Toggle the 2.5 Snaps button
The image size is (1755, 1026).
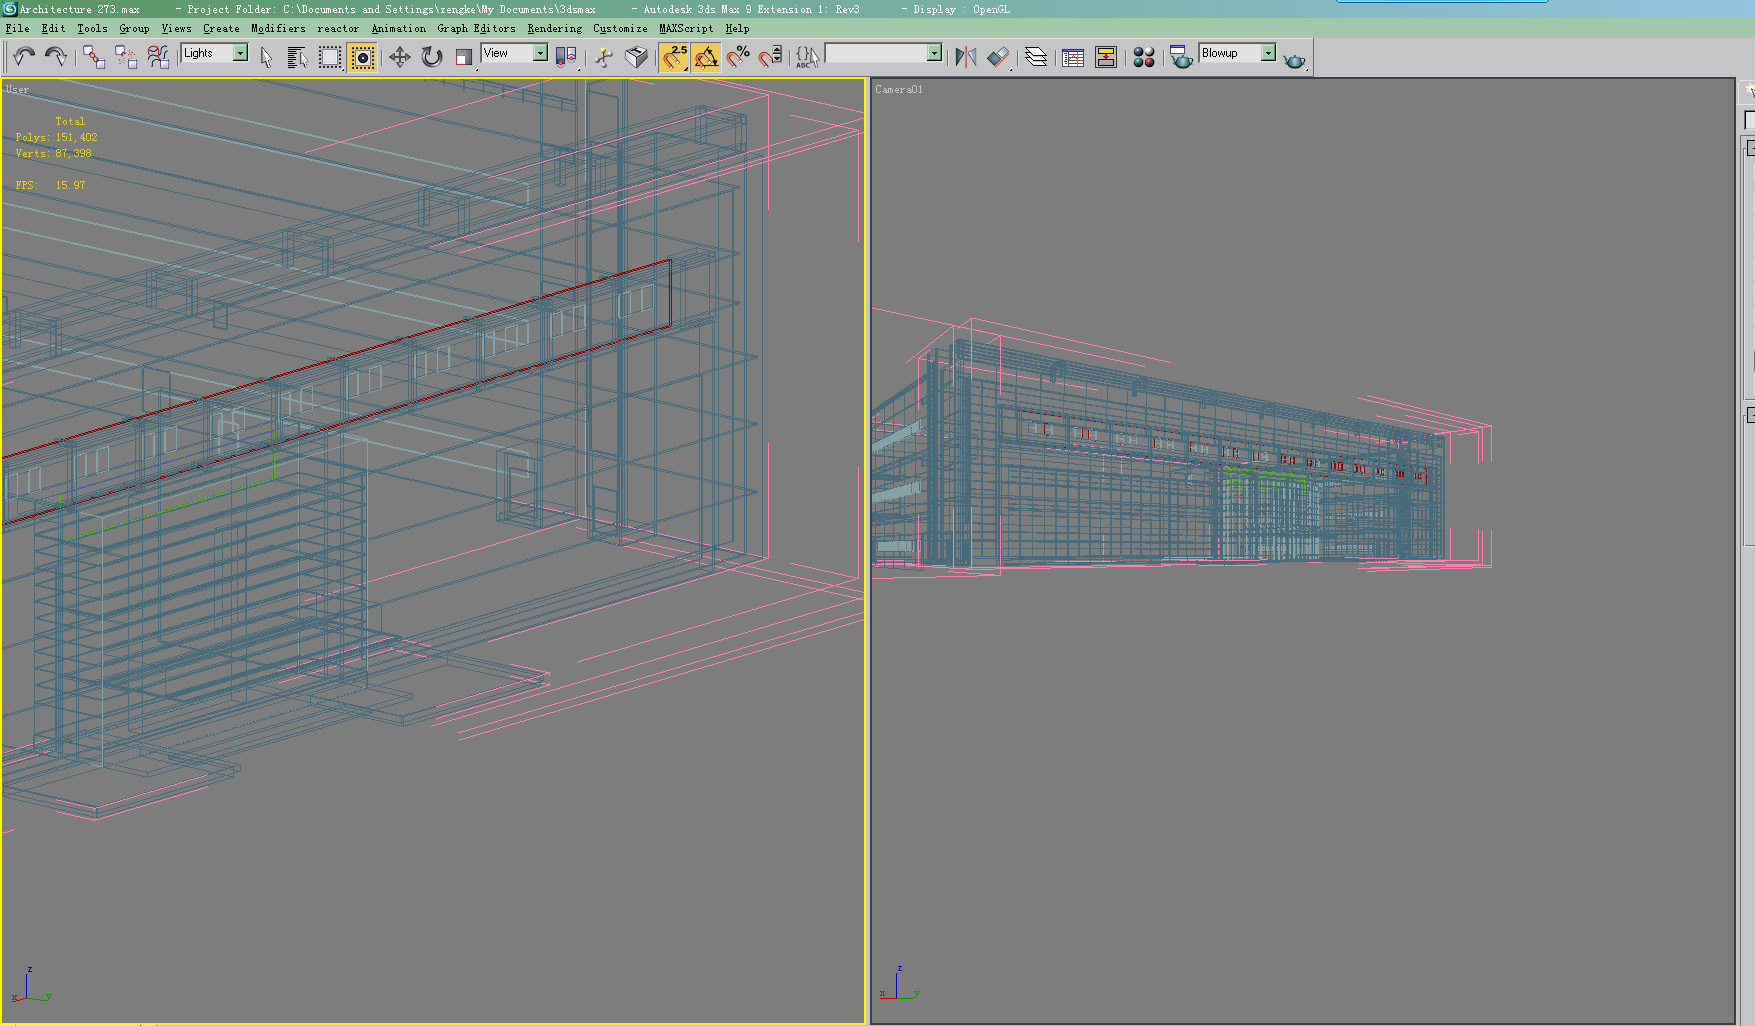point(671,57)
